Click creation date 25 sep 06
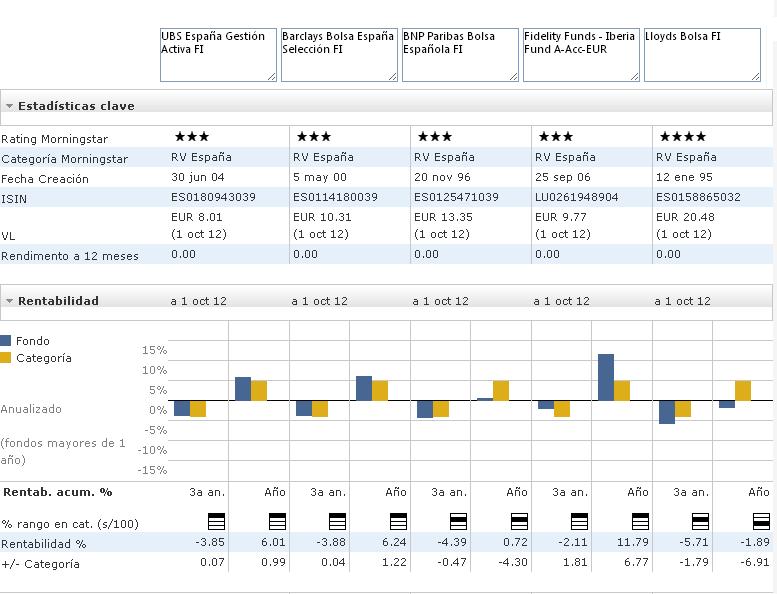The image size is (777, 594). (x=563, y=177)
